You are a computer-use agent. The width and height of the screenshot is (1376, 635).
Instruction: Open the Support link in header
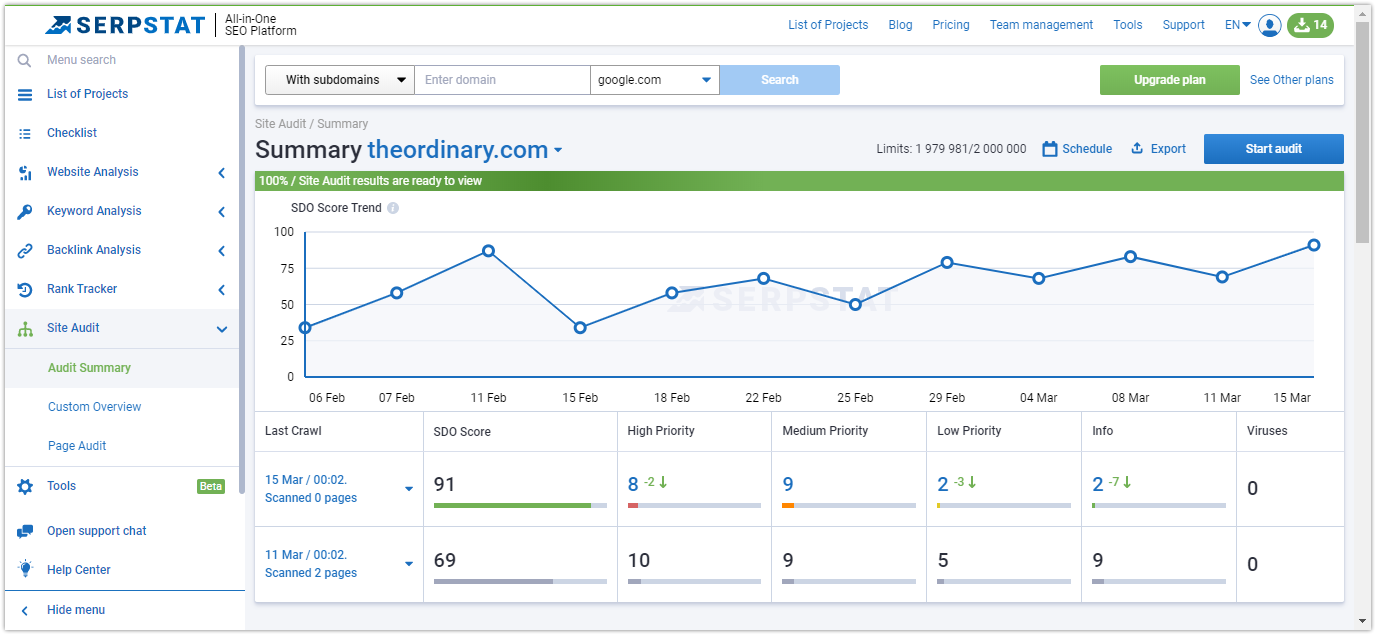pos(1183,25)
